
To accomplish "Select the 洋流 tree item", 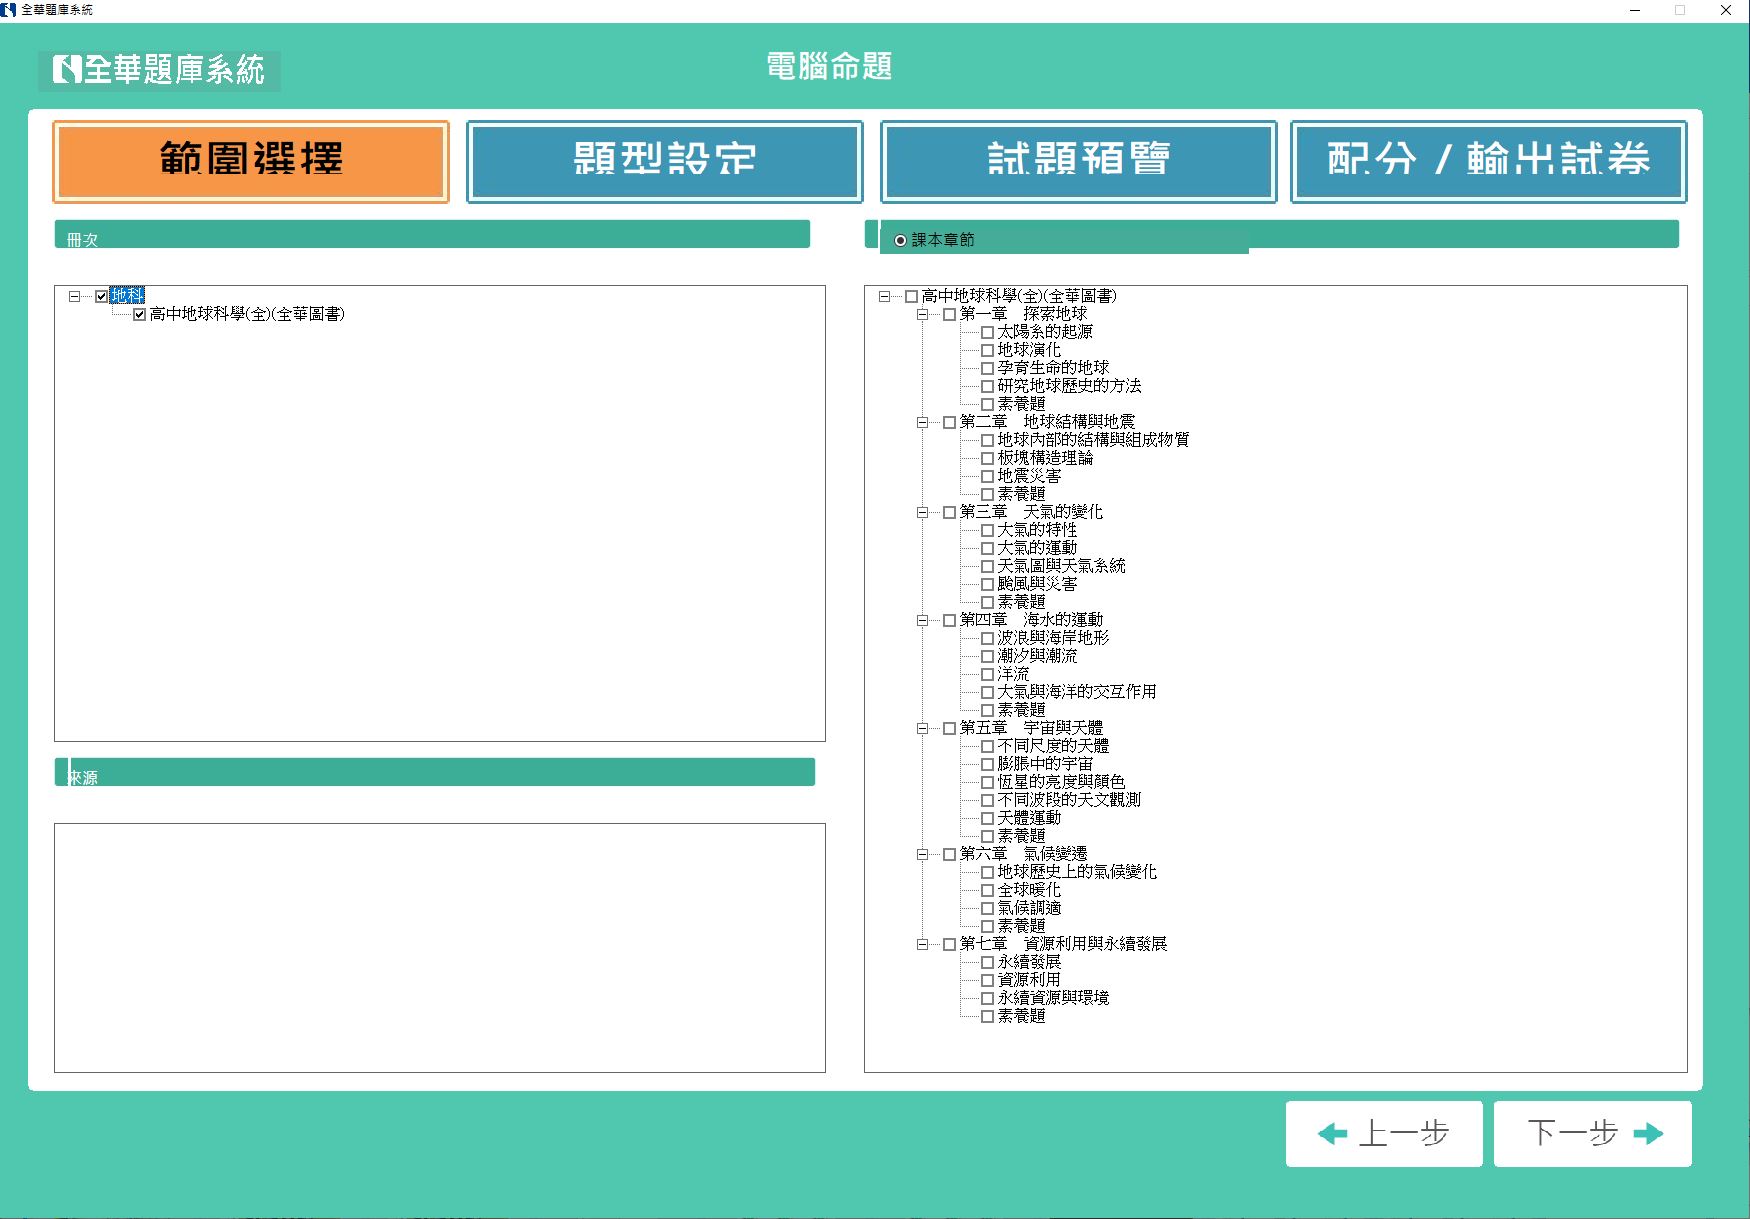I will [x=1013, y=674].
